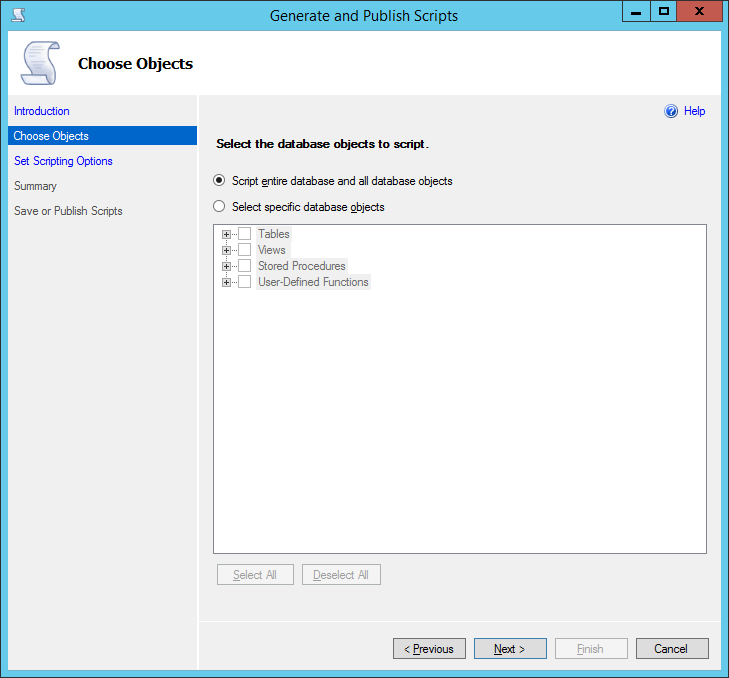Expand the Views tree node
Image resolution: width=729 pixels, height=678 pixels.
click(x=227, y=250)
